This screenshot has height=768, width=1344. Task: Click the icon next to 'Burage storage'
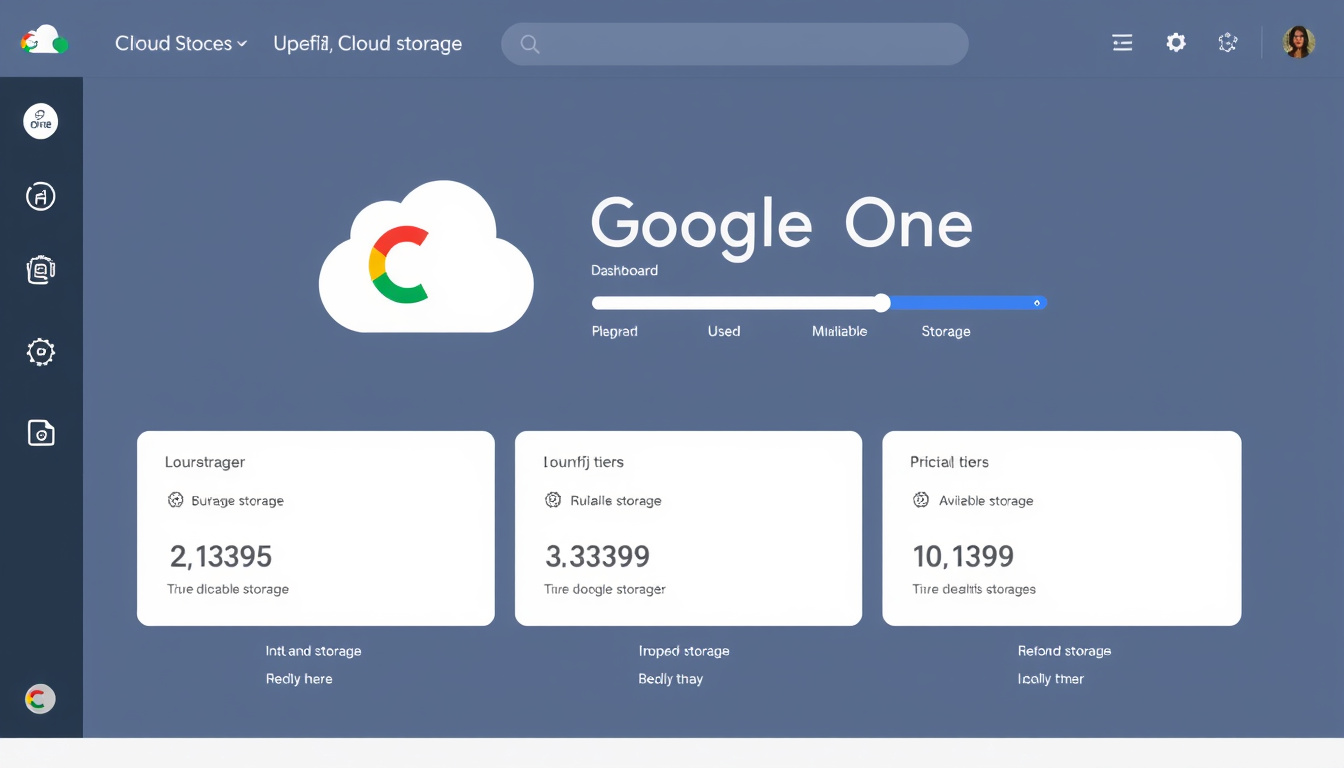tap(176, 500)
